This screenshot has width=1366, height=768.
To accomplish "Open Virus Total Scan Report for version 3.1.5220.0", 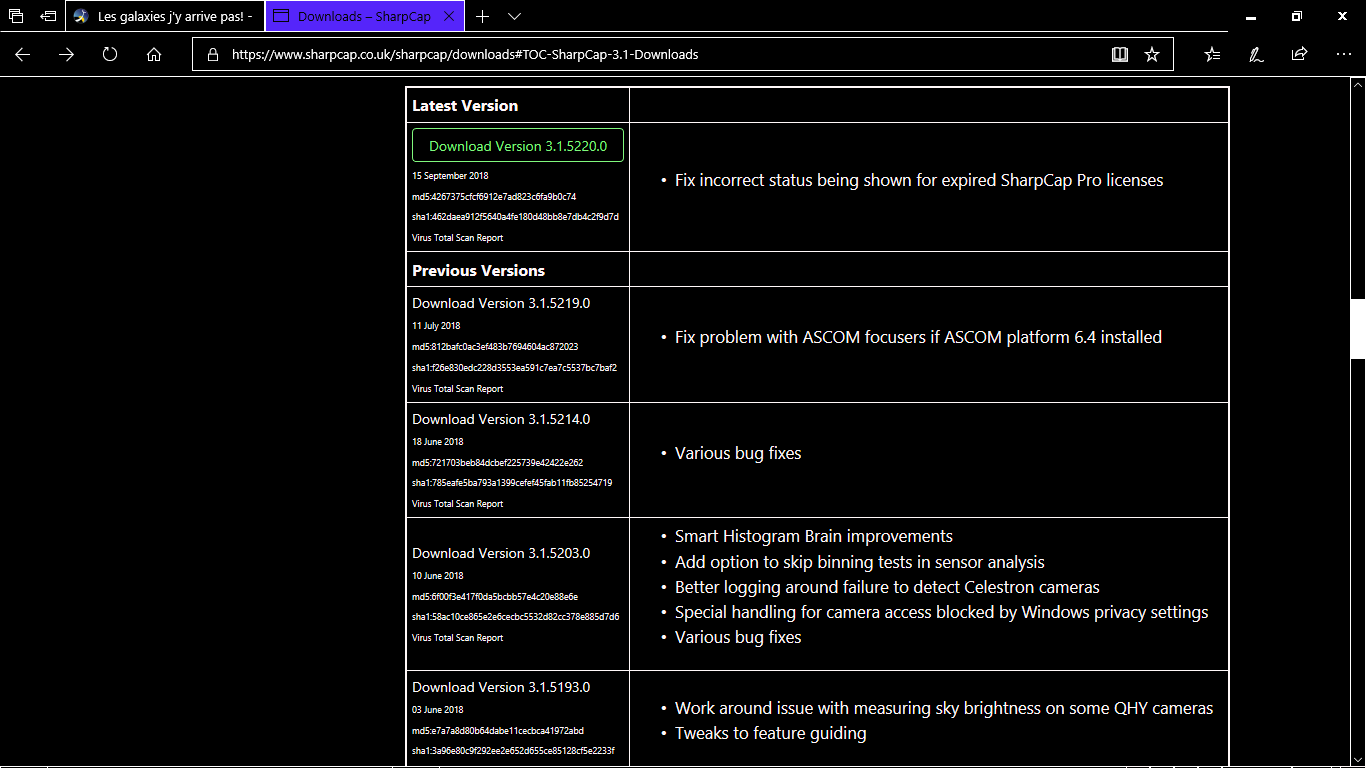I will pos(458,238).
